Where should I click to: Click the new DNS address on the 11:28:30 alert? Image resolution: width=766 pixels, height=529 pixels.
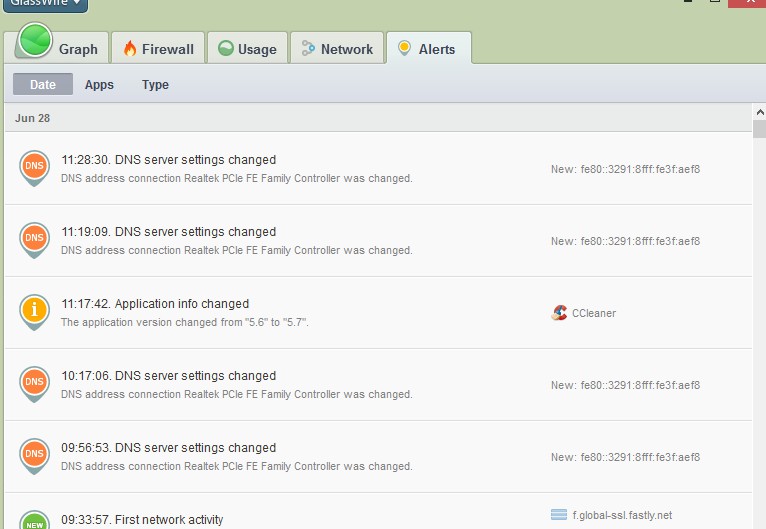(625, 169)
